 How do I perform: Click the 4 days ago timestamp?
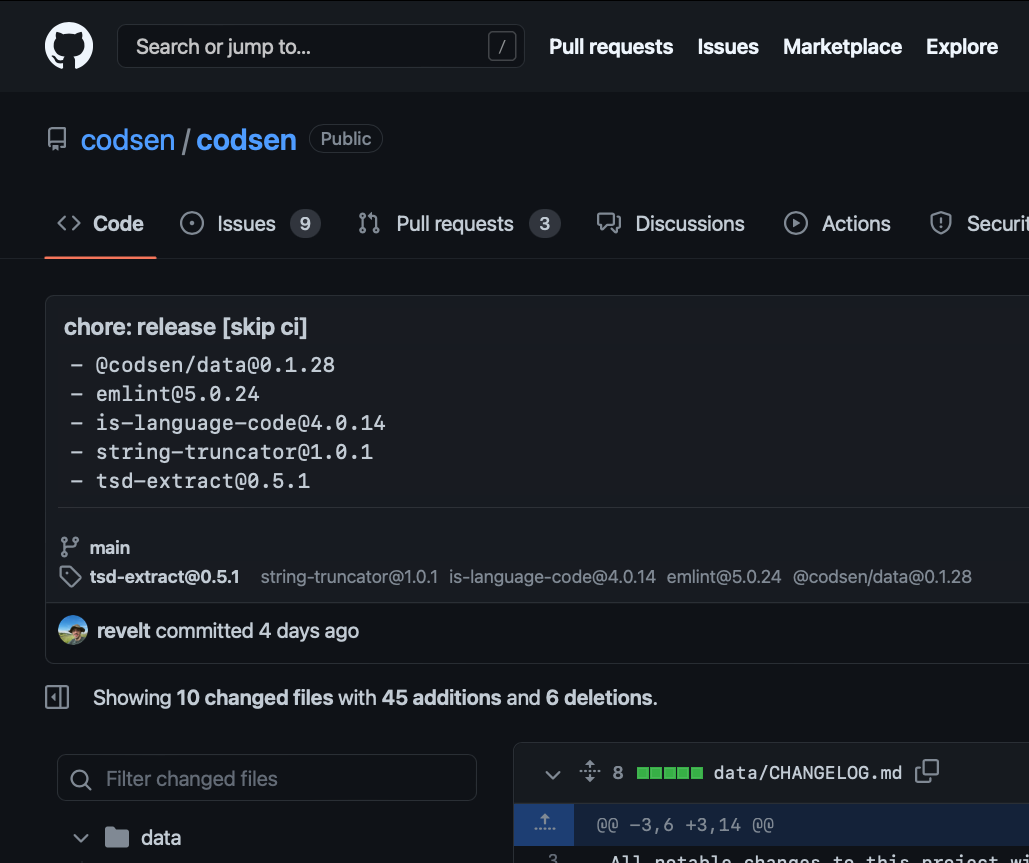309,631
